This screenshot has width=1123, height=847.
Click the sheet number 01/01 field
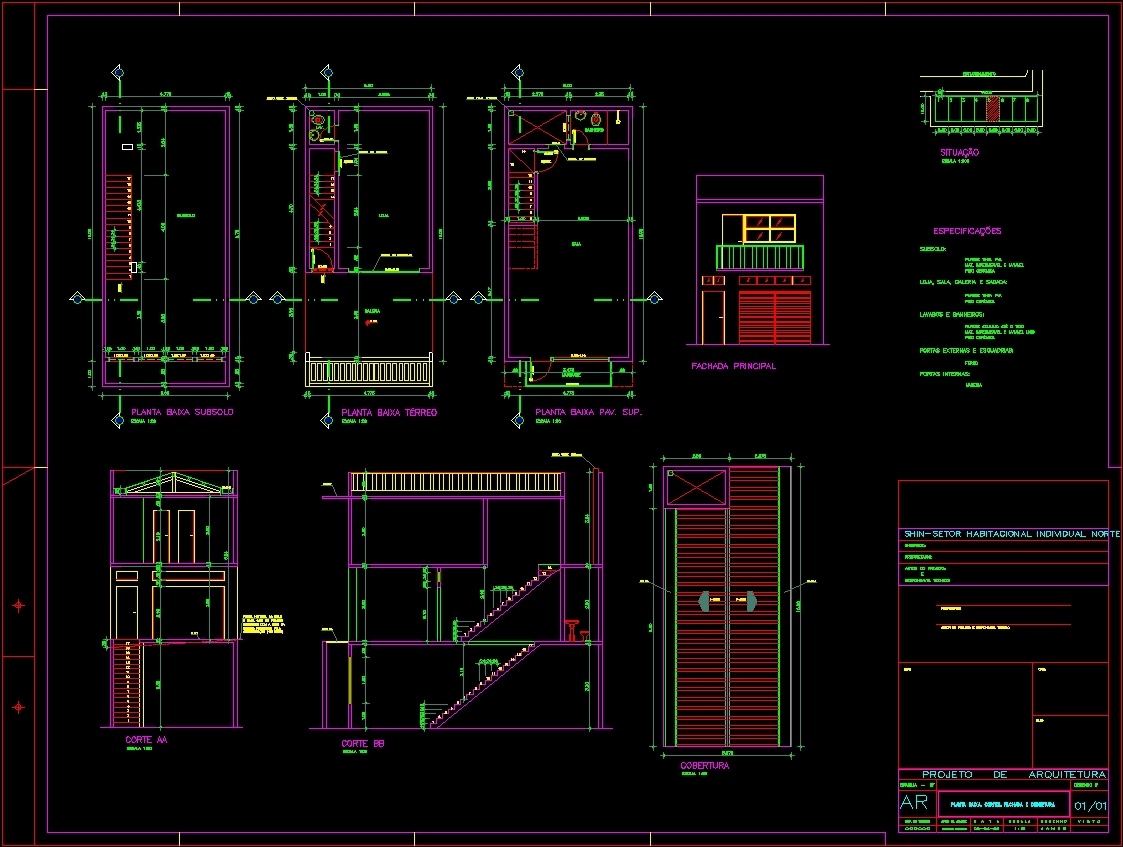[1090, 804]
